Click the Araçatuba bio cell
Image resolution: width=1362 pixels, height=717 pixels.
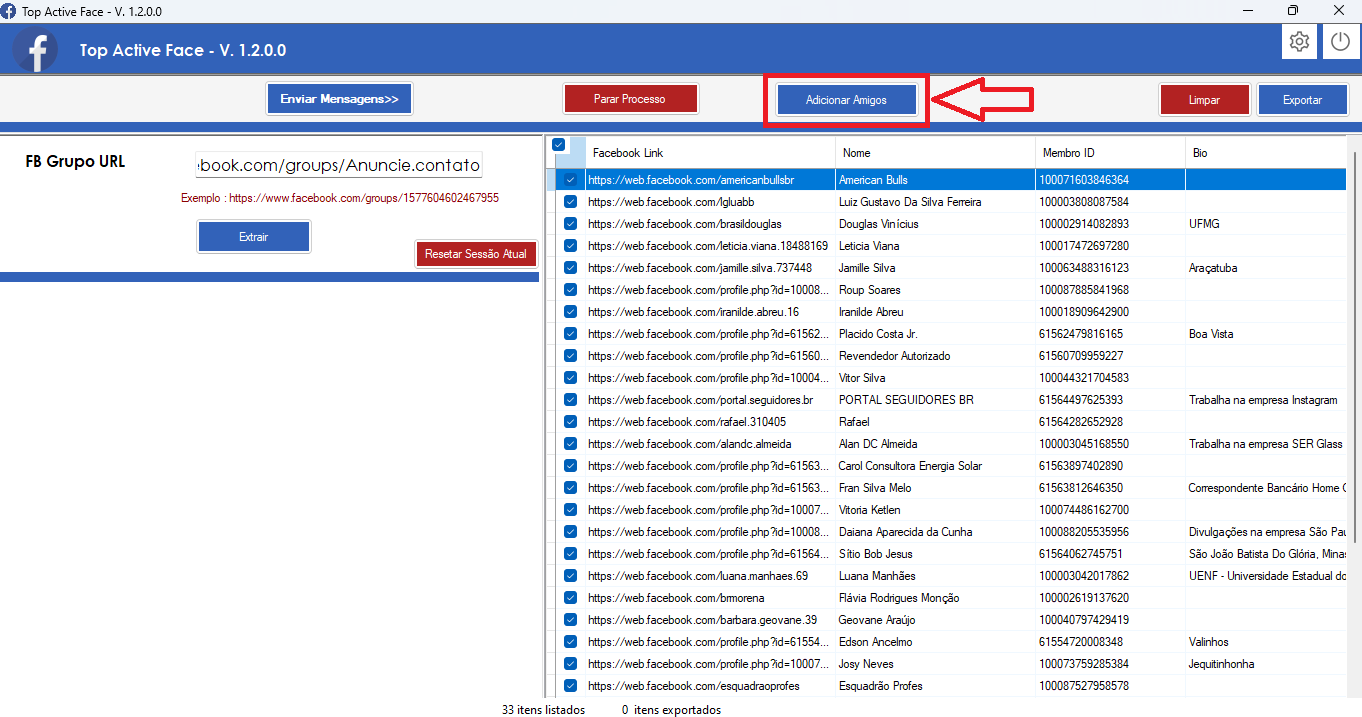(x=1266, y=268)
